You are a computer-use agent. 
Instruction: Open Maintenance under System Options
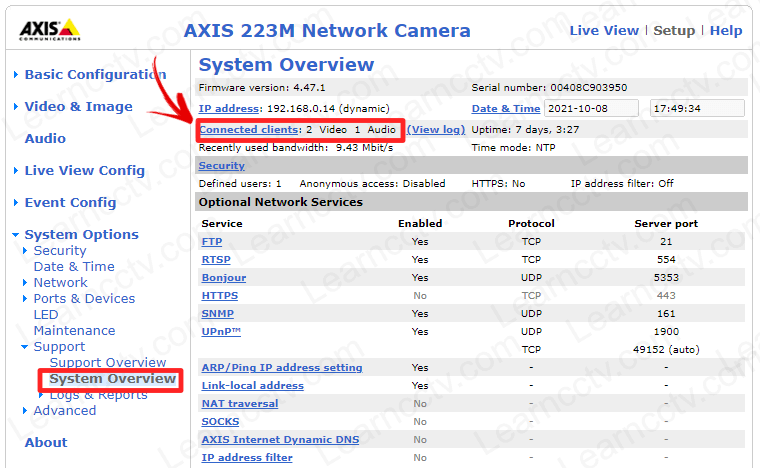pos(74,331)
